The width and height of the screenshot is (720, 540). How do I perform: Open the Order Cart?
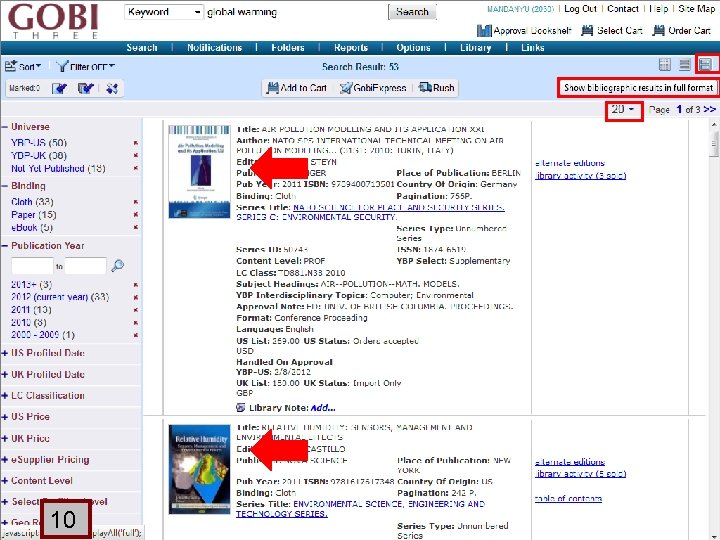[681, 31]
